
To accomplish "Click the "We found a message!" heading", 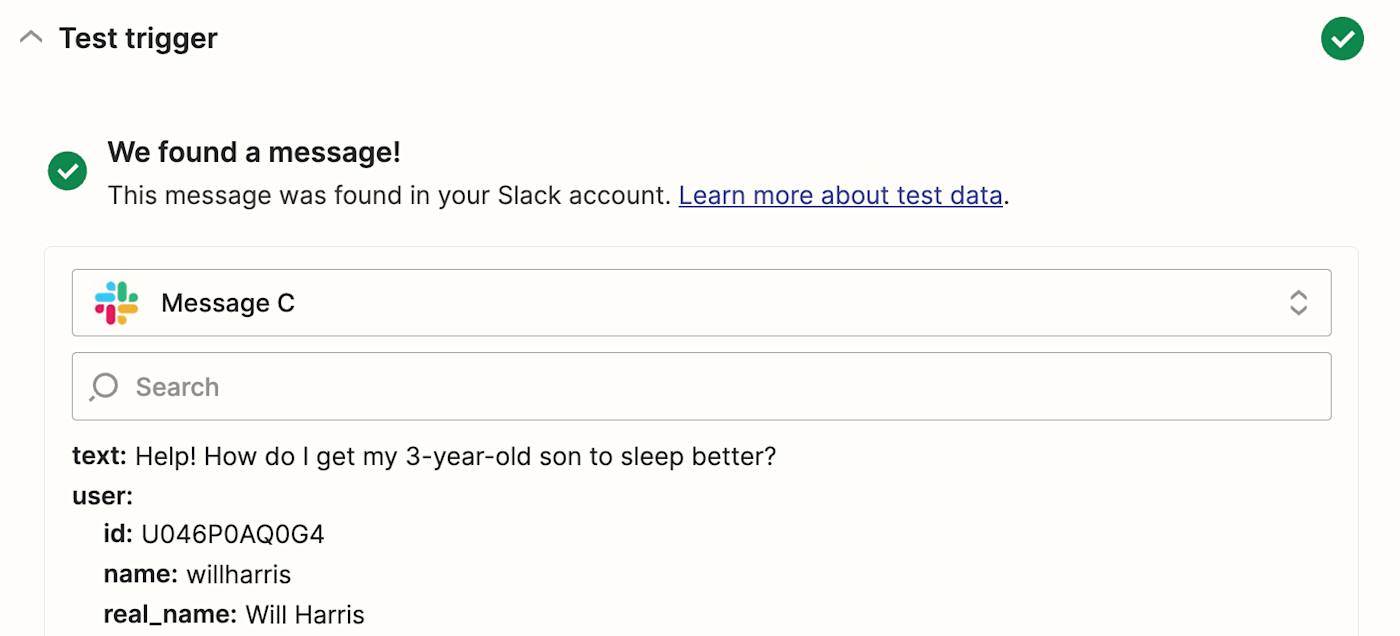I will tap(254, 153).
